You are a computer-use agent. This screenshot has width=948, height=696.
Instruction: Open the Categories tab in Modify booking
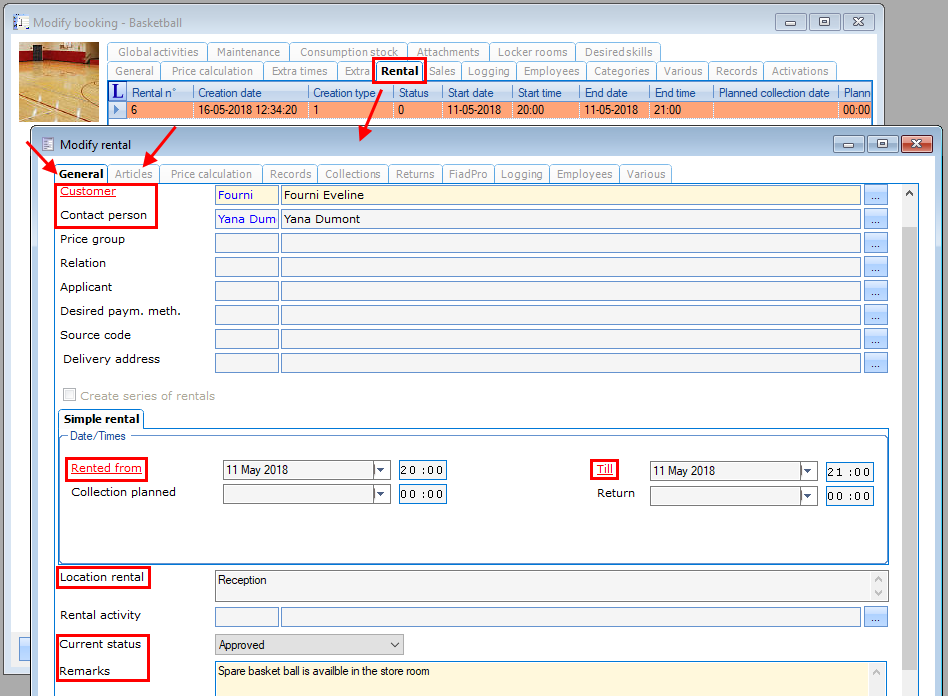coord(622,71)
